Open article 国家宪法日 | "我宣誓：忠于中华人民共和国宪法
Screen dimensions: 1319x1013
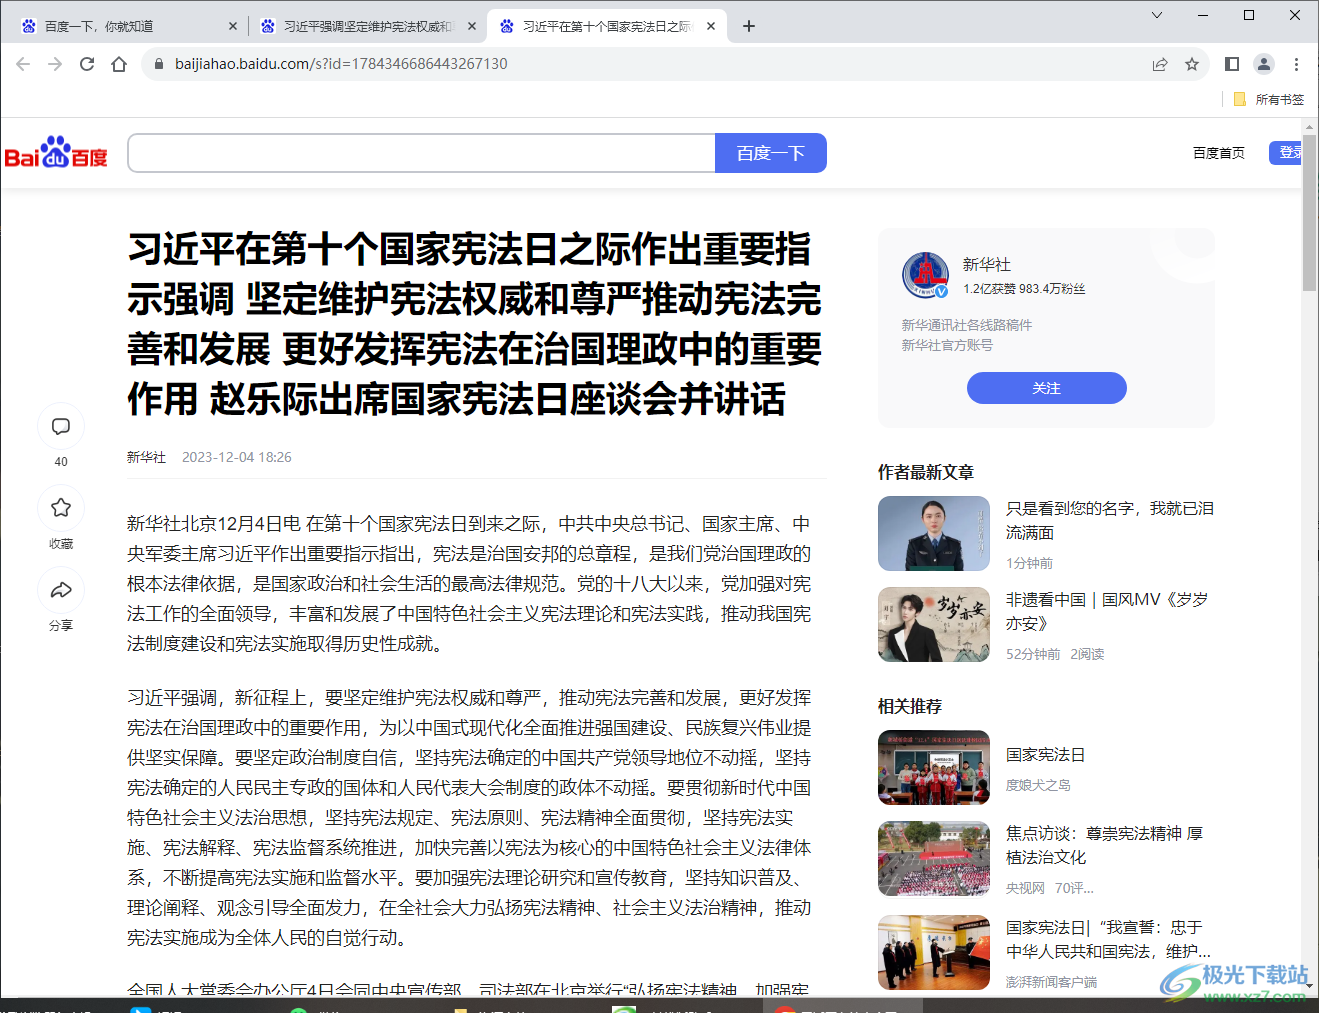tap(1108, 939)
